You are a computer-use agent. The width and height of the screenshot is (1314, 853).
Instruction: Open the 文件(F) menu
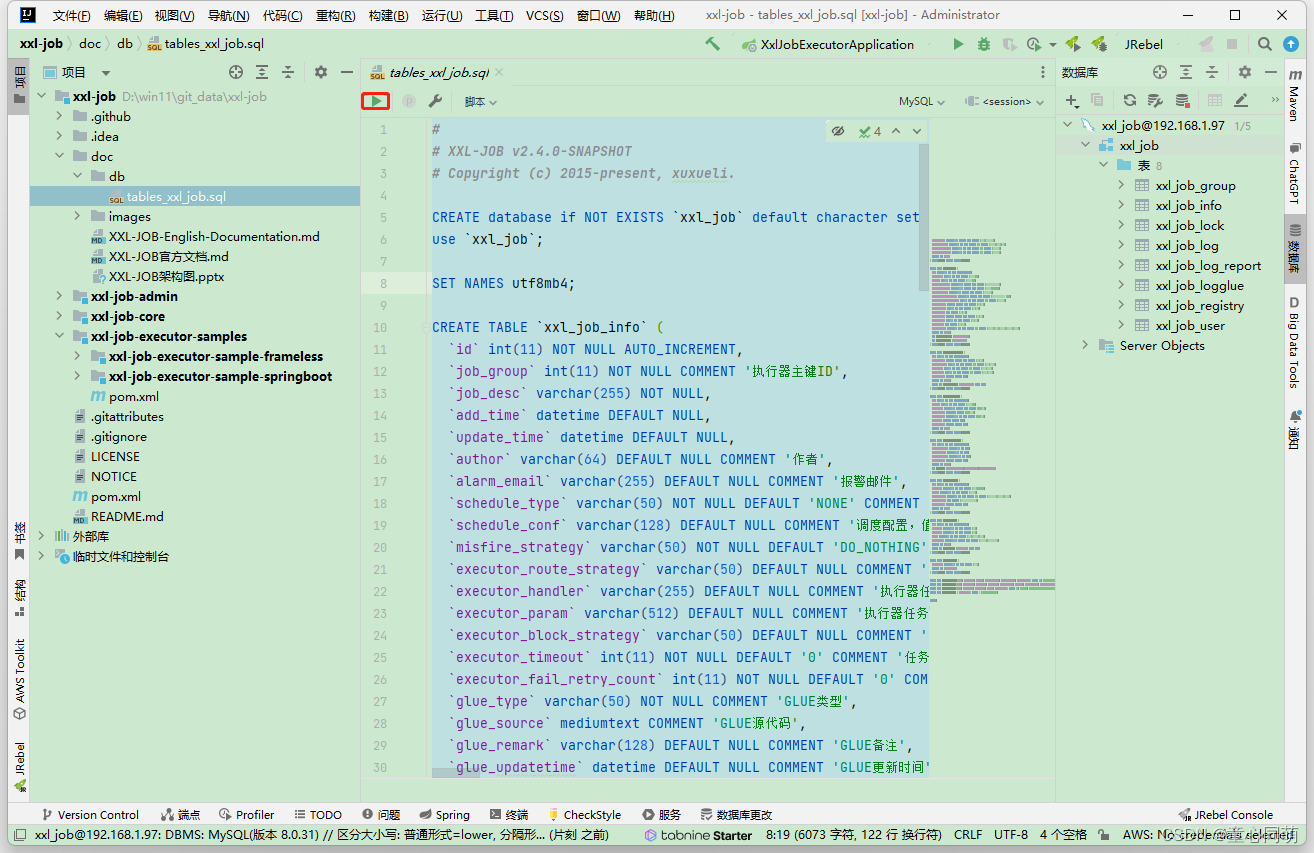click(71, 15)
